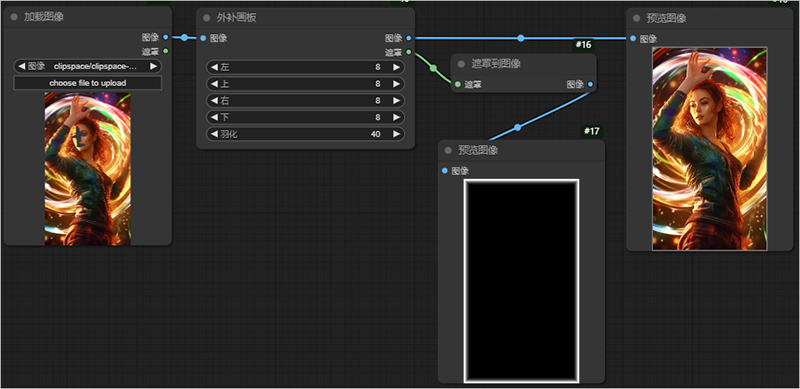
Task: Collapse the 遮罩到图像 node via its title dot
Action: pyautogui.click(x=461, y=64)
